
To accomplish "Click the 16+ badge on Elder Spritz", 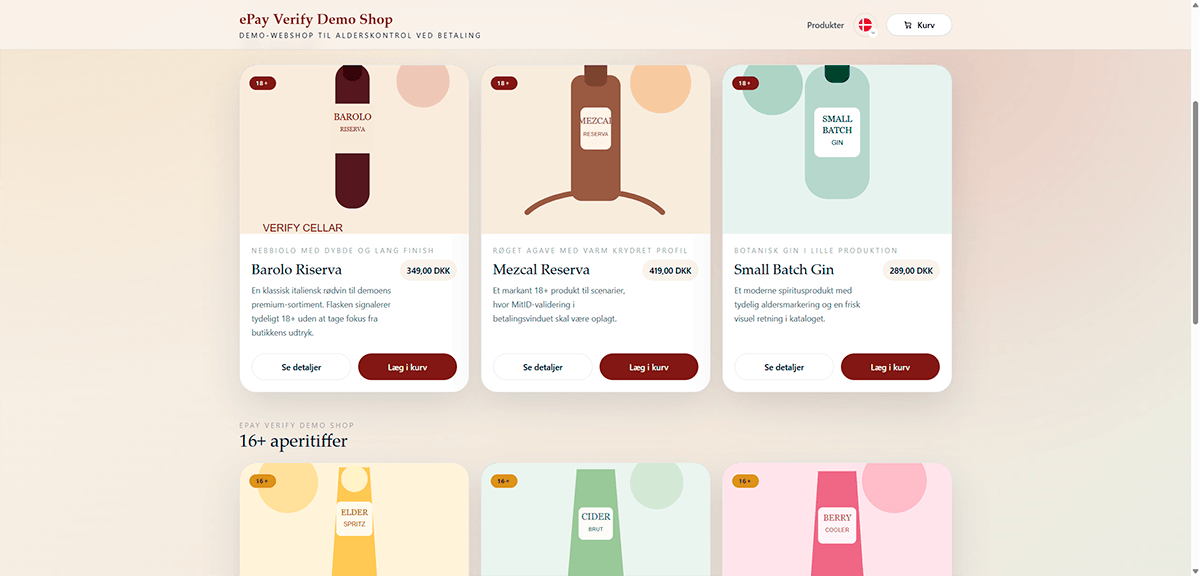I will coord(262,481).
